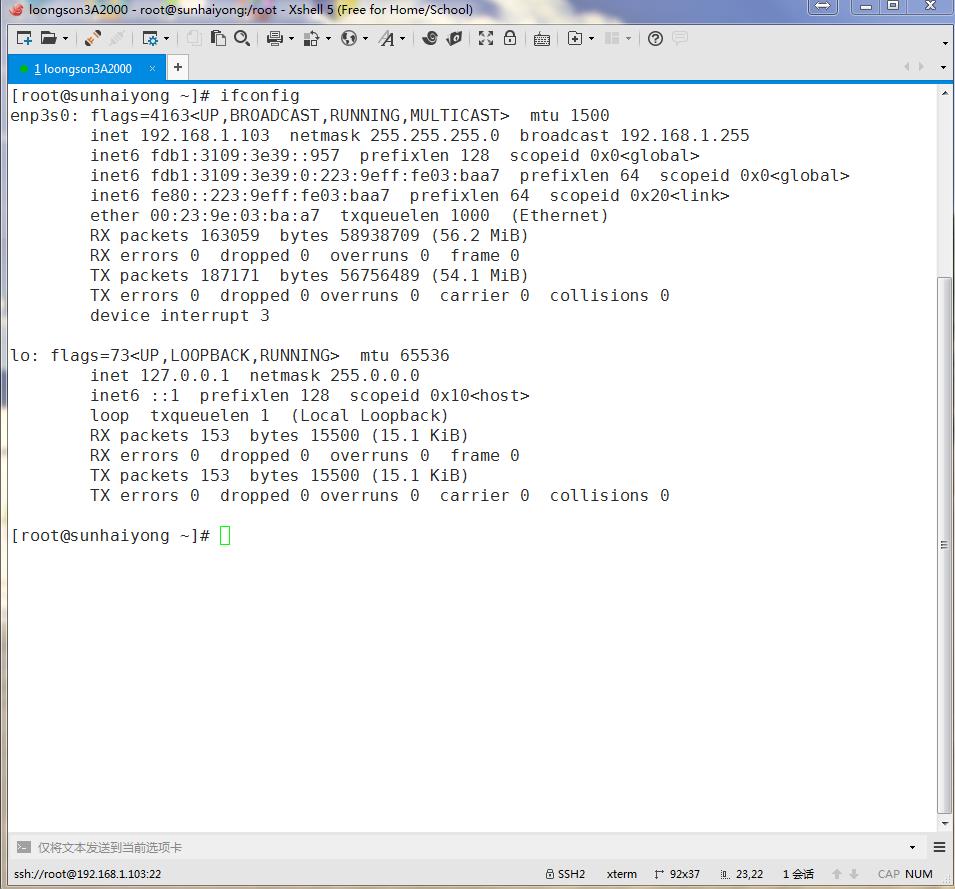The image size is (955, 889).
Task: Click the CAP lock indicator
Action: coord(889,874)
